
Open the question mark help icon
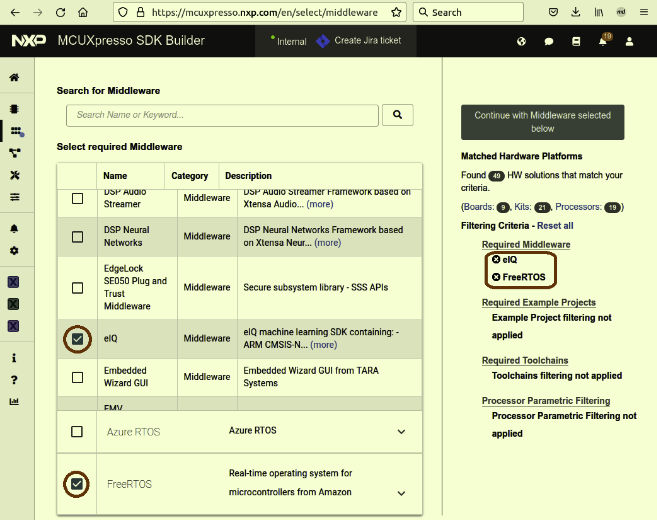point(14,380)
